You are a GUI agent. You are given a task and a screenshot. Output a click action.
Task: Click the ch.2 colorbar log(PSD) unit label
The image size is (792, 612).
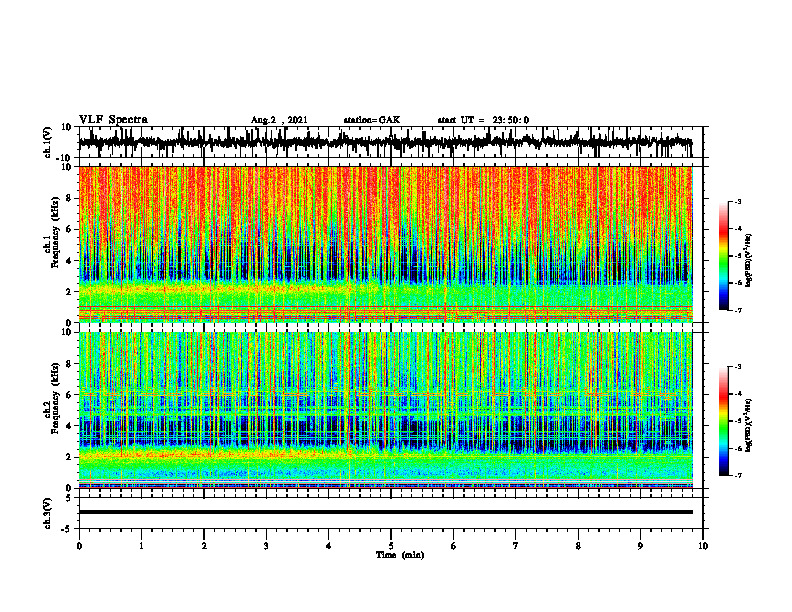[x=749, y=425]
